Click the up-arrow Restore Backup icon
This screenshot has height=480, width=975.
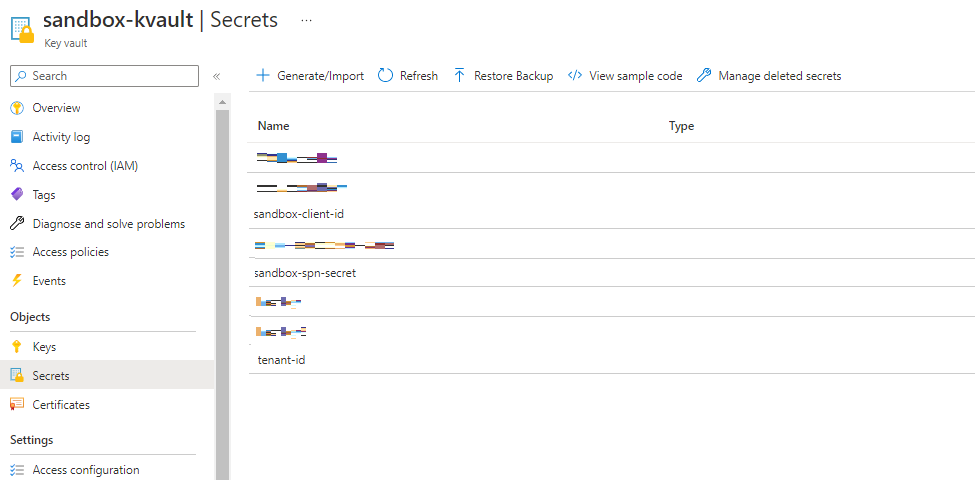pos(460,76)
